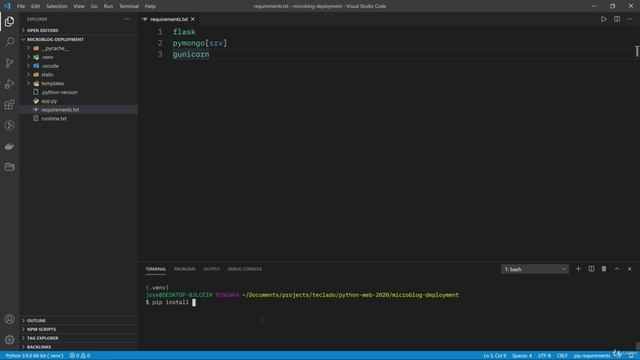Select requirements.txt in the file tree
640x360 pixels.
tap(78, 110)
